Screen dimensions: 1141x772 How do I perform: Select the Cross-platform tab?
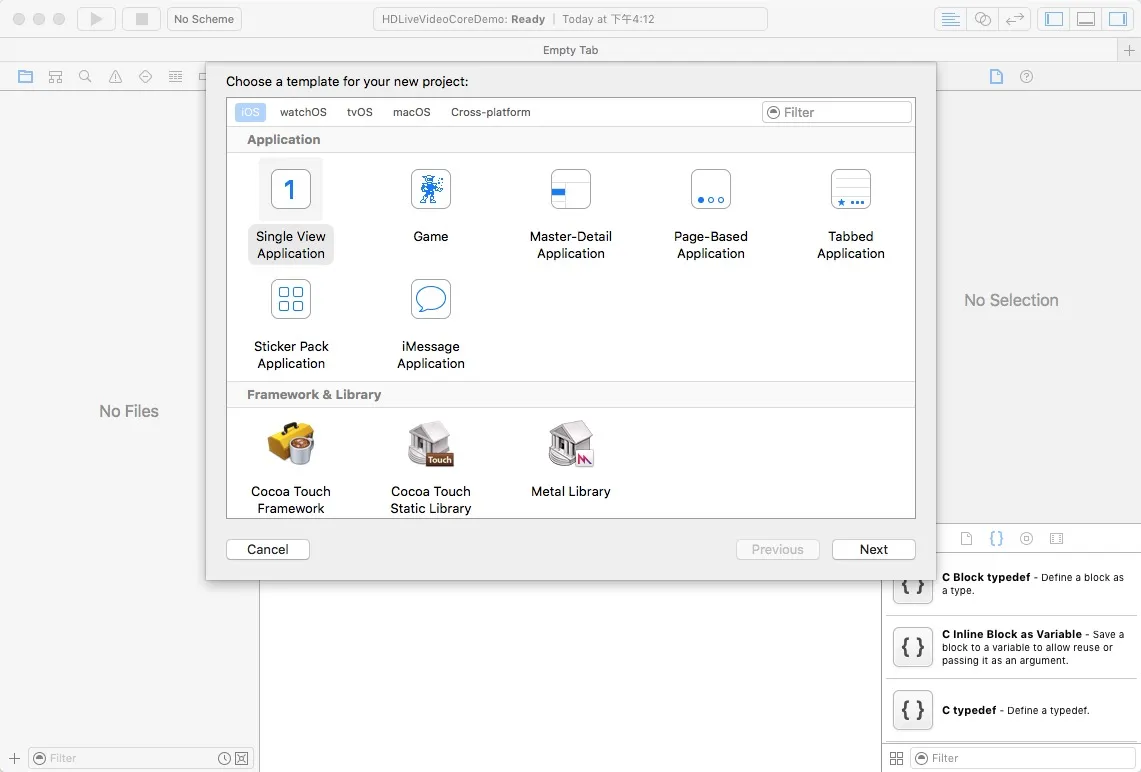[490, 112]
